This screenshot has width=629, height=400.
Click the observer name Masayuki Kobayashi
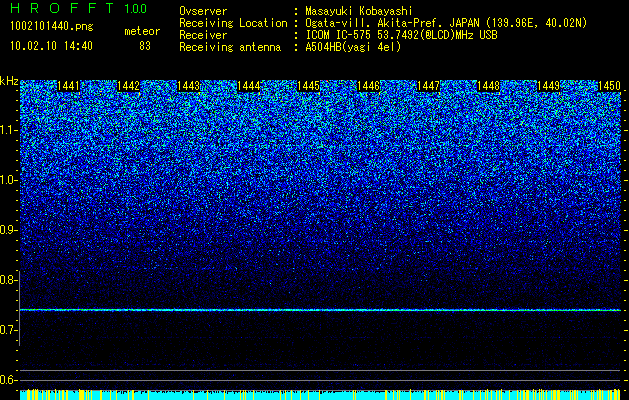tap(359, 11)
